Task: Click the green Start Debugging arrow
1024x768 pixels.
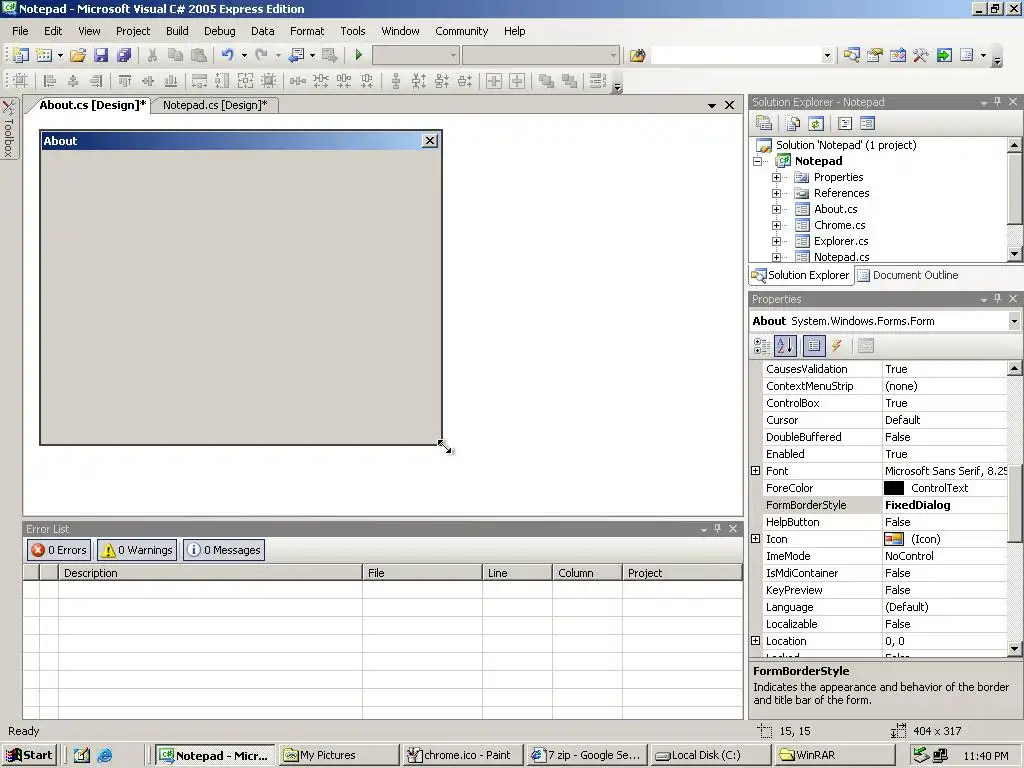Action: 358,56
